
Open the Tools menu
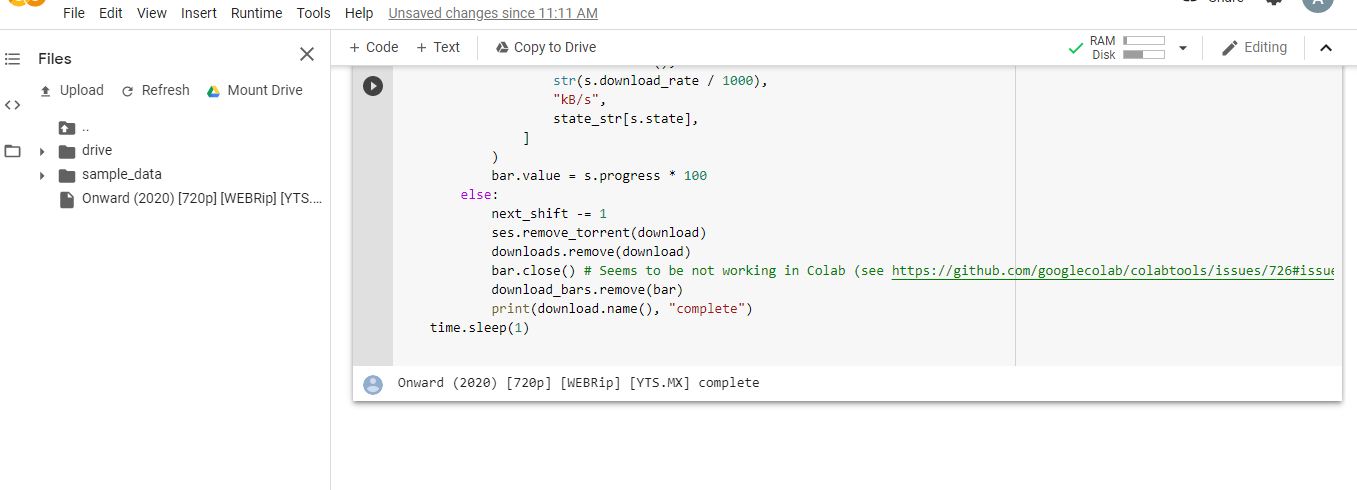point(313,13)
